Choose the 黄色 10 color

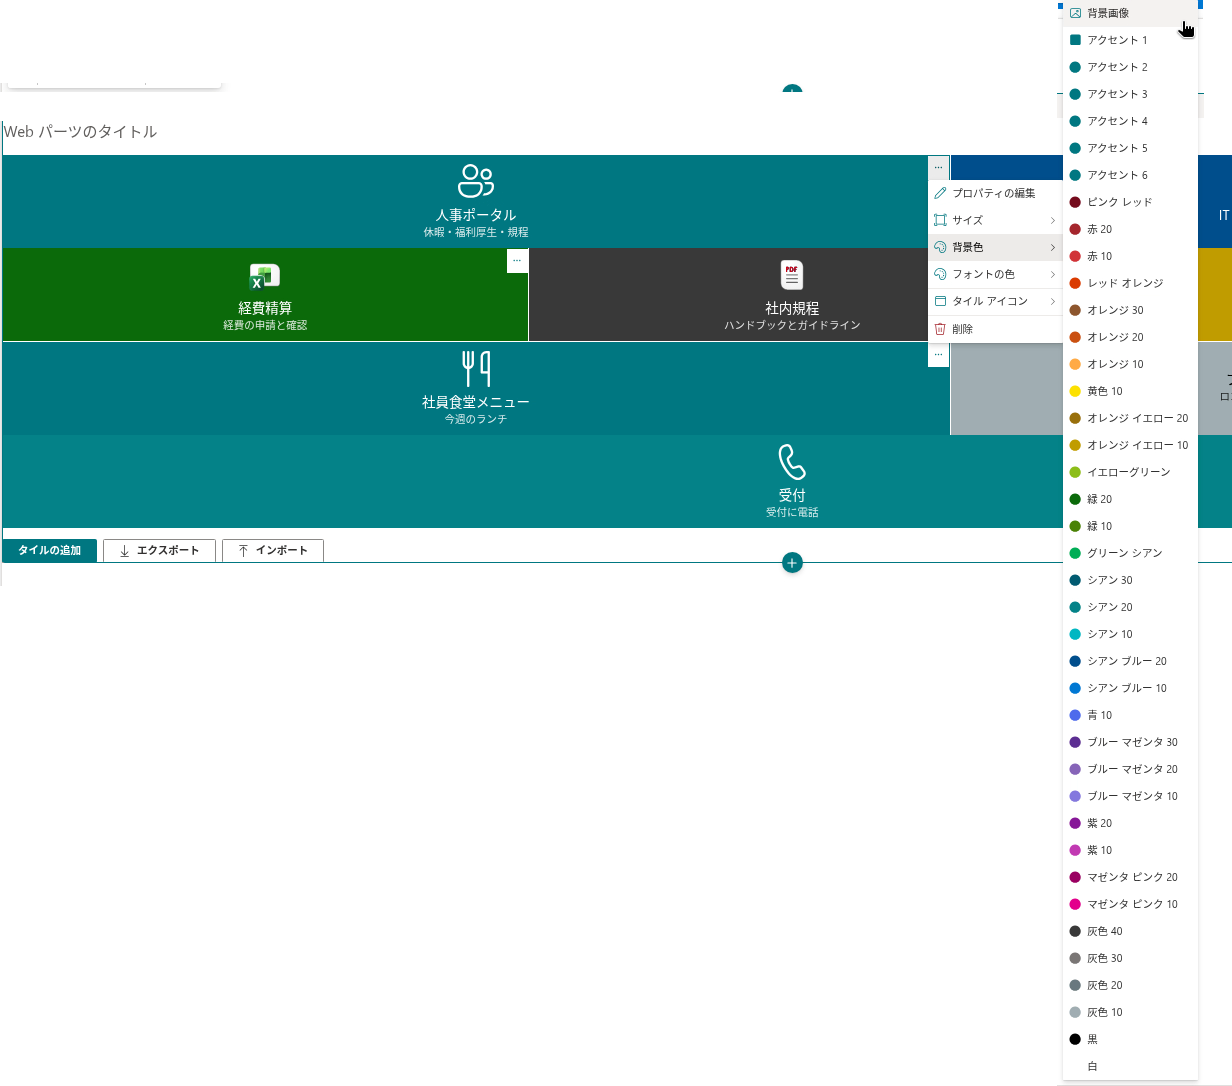tap(1130, 391)
